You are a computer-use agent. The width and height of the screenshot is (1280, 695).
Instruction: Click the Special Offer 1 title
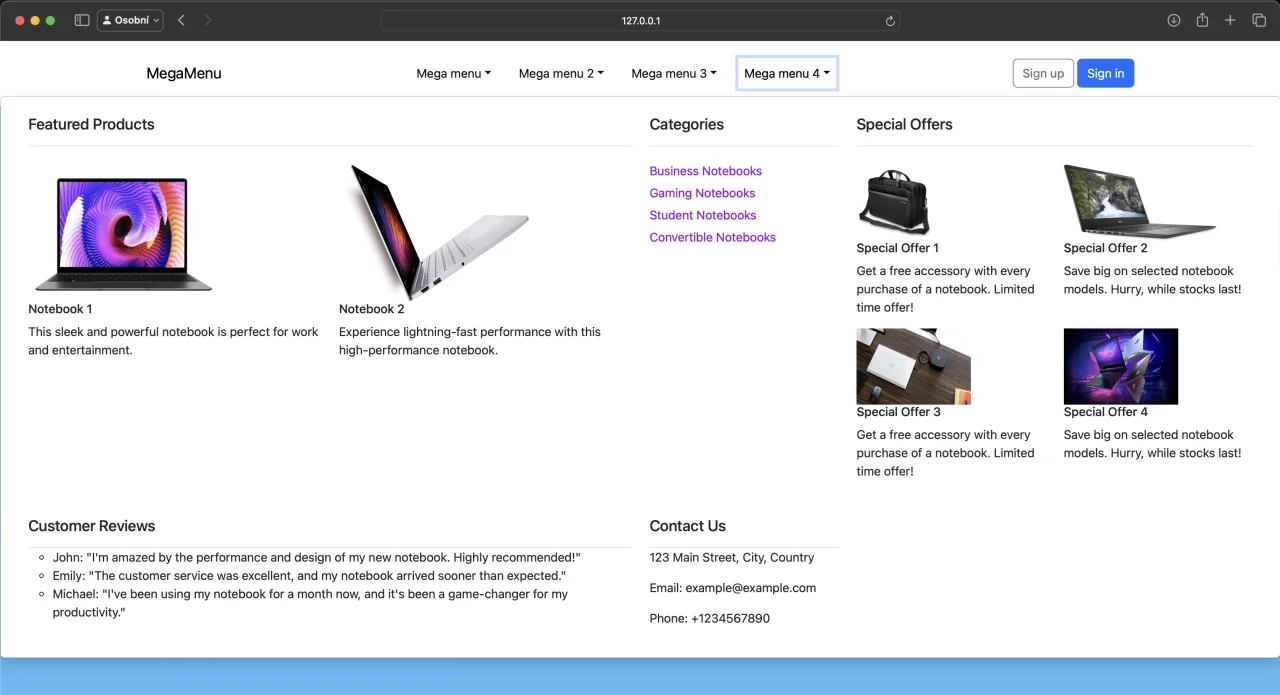898,248
